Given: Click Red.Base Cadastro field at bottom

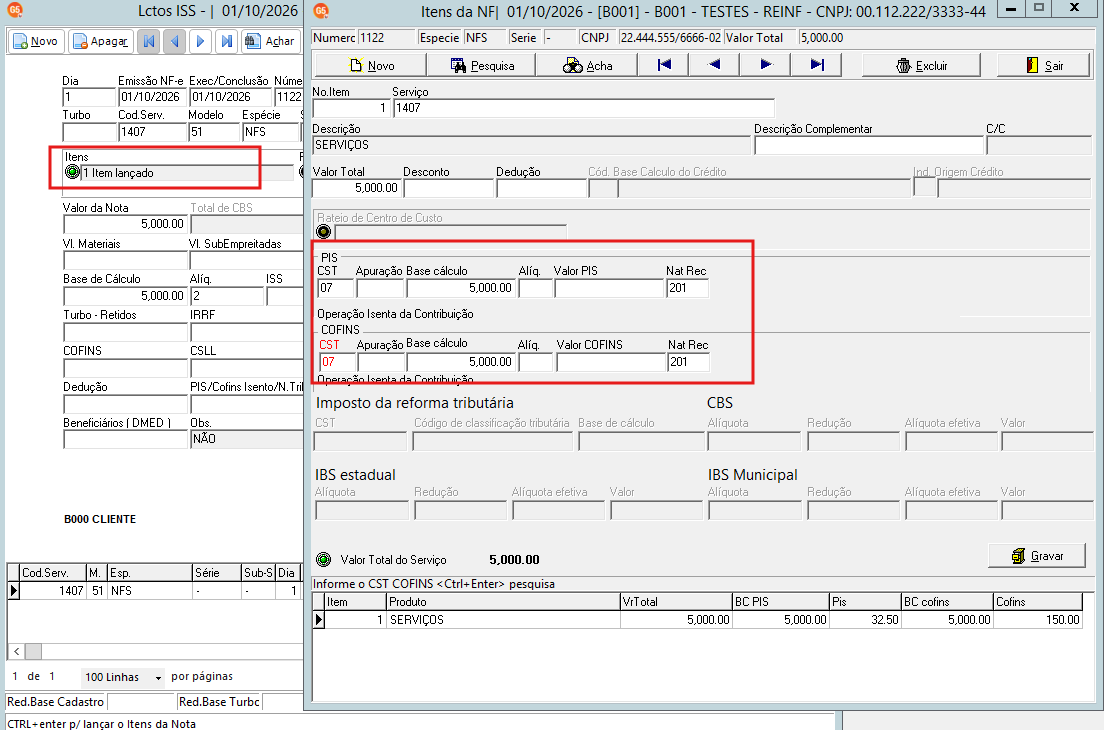Looking at the screenshot, I should [x=141, y=702].
